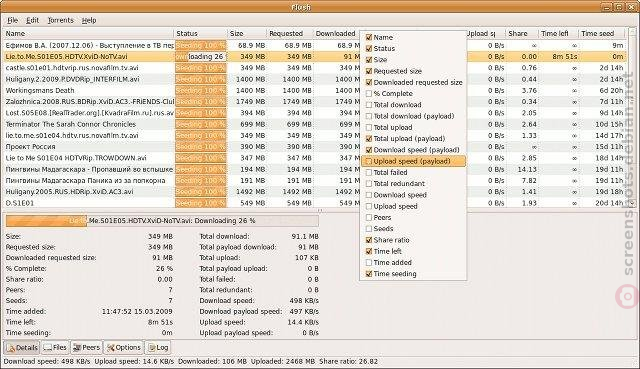The width and height of the screenshot is (640, 369).
Task: Open the File menu
Action: pos(12,20)
